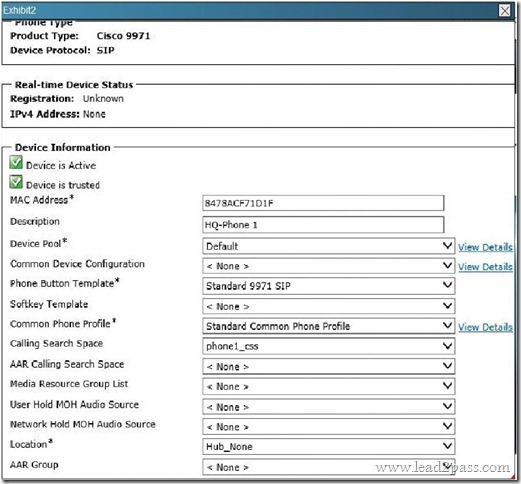The image size is (521, 484).
Task: Click the SIP device protocol value
Action: point(105,50)
